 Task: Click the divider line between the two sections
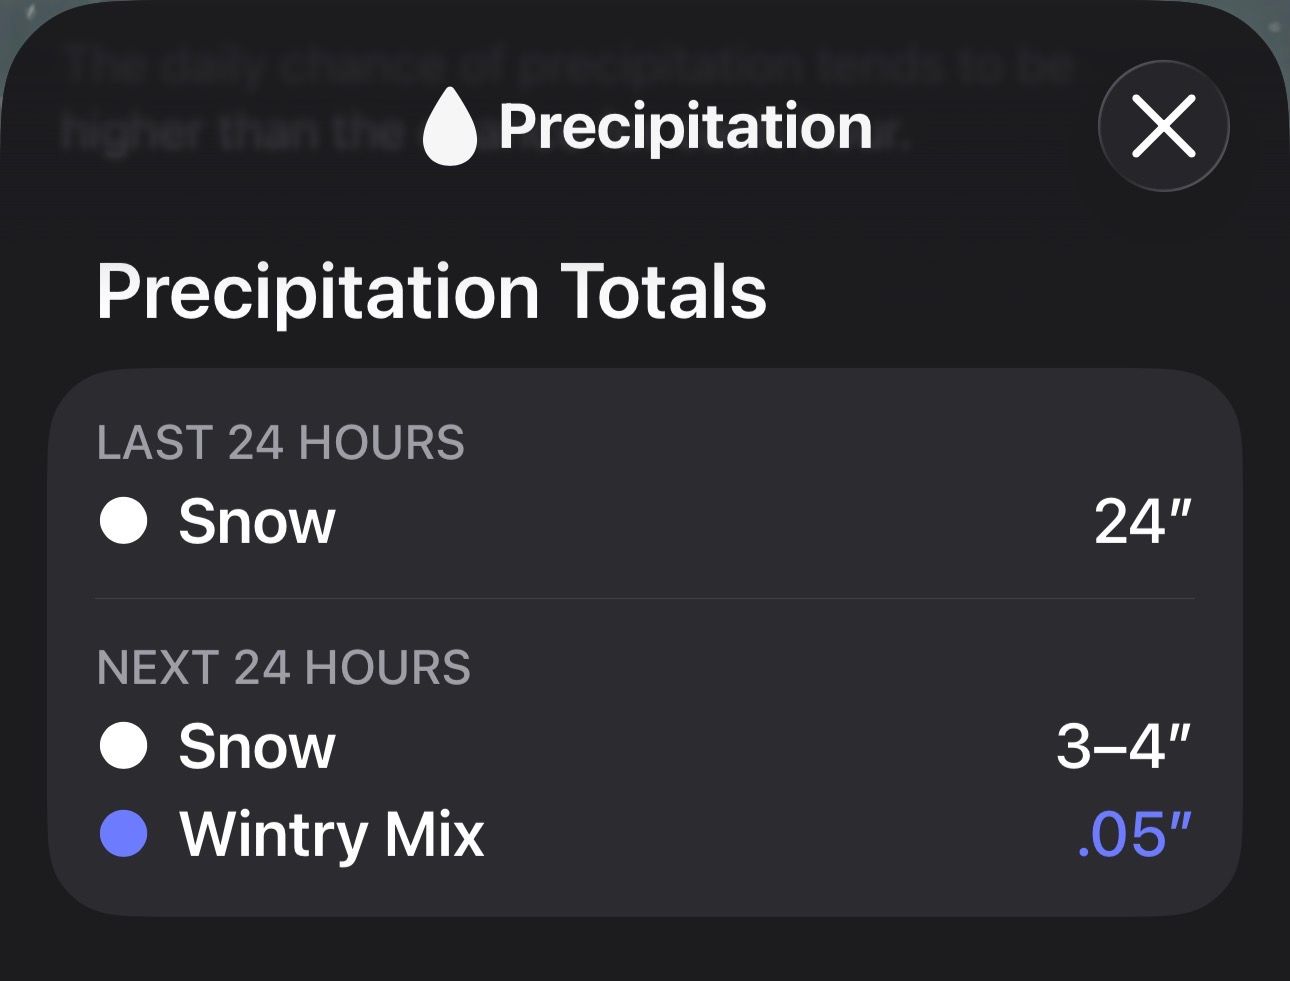(x=645, y=598)
